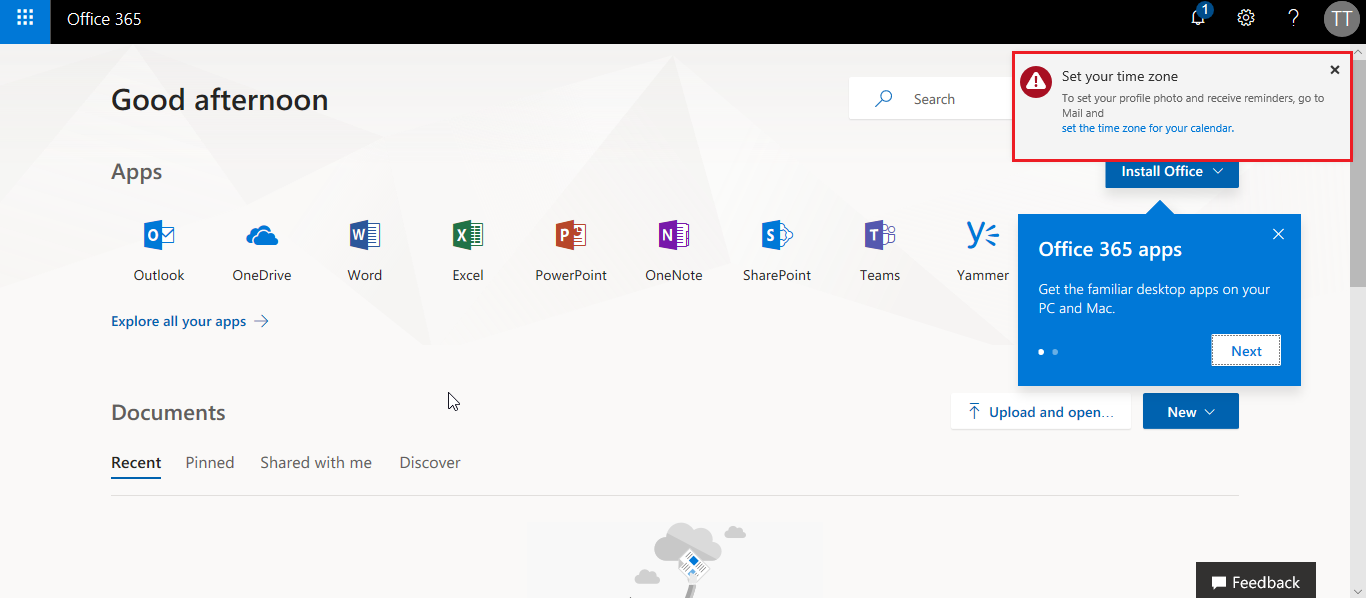Click Next in the Office 365 apps tip
1366x598 pixels.
(x=1246, y=351)
